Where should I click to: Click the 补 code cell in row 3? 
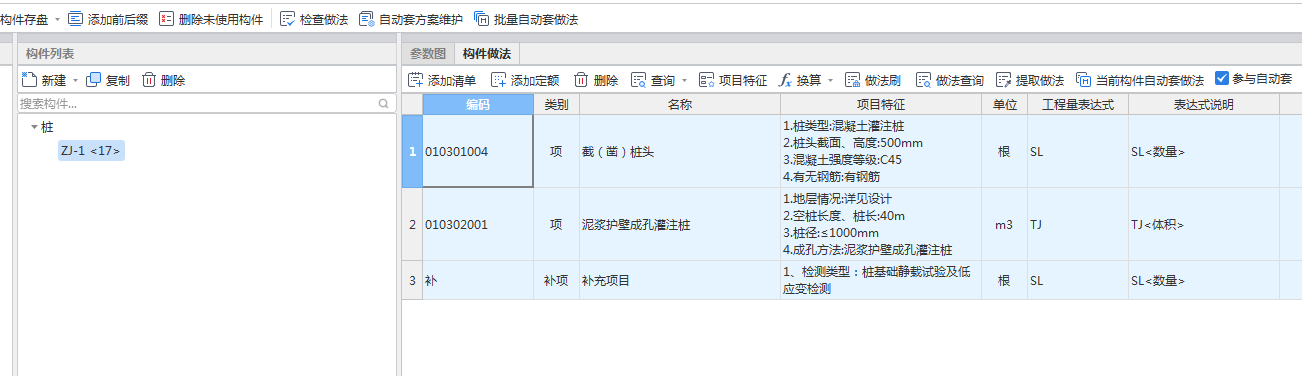coord(478,281)
